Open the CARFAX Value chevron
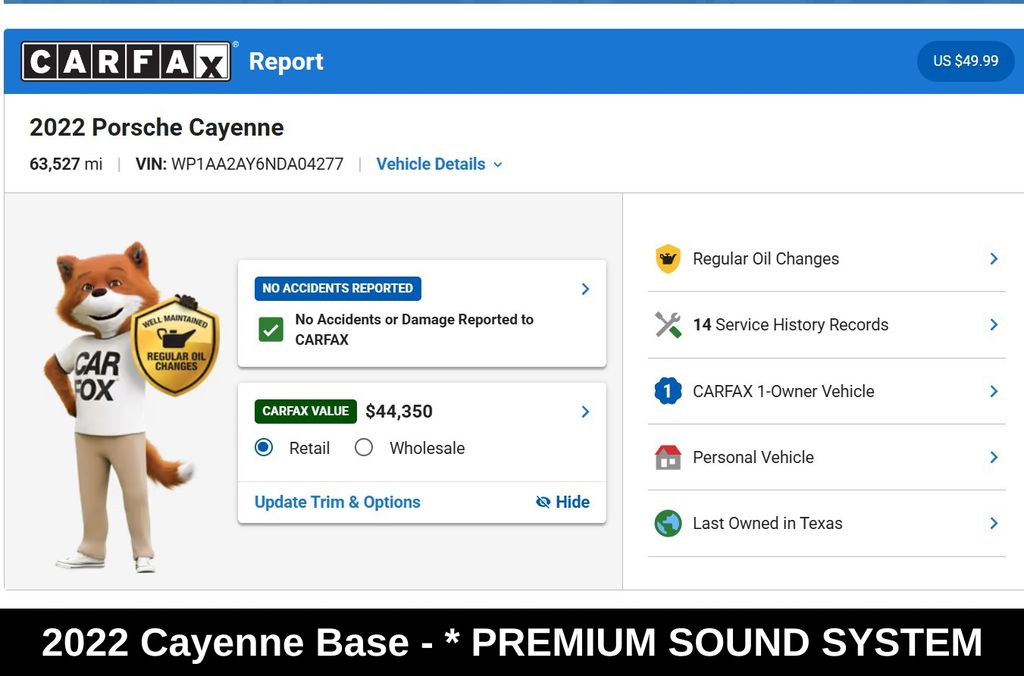This screenshot has width=1024, height=676. 585,411
